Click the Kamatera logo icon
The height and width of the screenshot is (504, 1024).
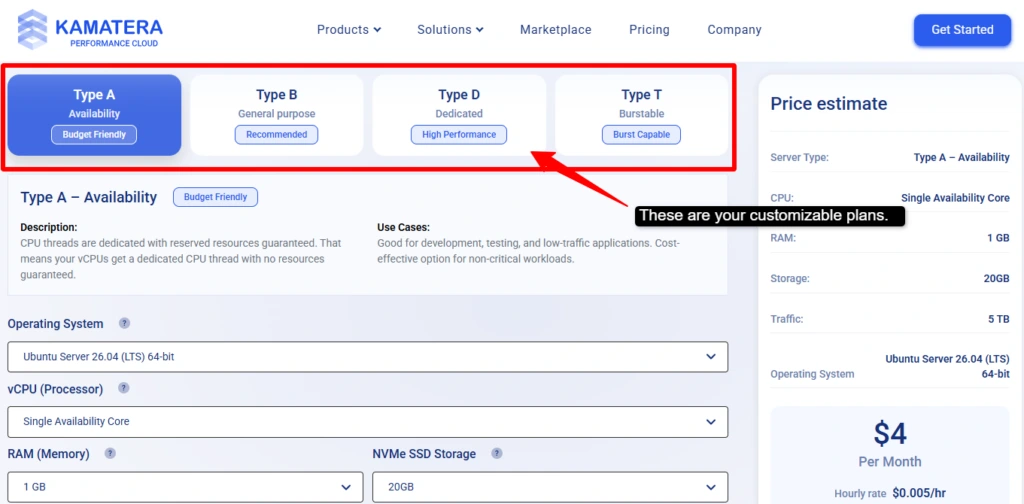32,30
